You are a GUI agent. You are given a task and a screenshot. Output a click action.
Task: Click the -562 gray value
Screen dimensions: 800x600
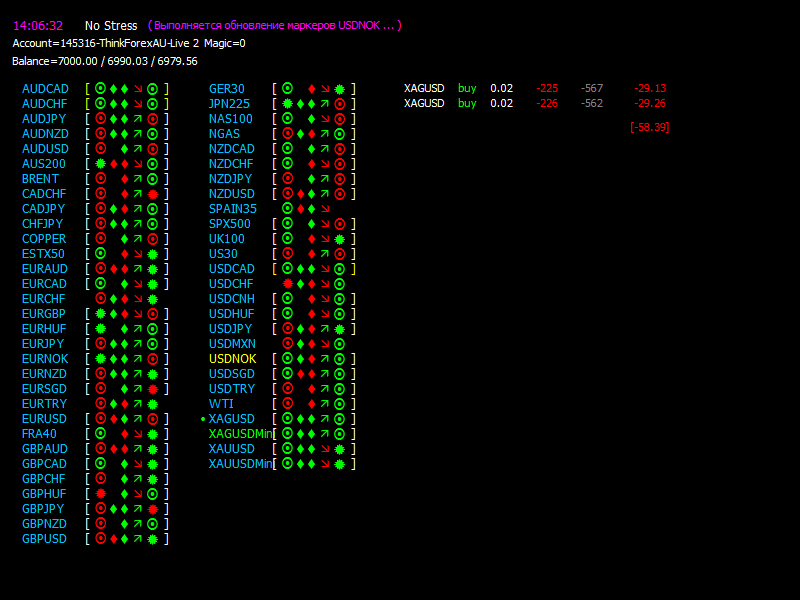pyautogui.click(x=592, y=103)
